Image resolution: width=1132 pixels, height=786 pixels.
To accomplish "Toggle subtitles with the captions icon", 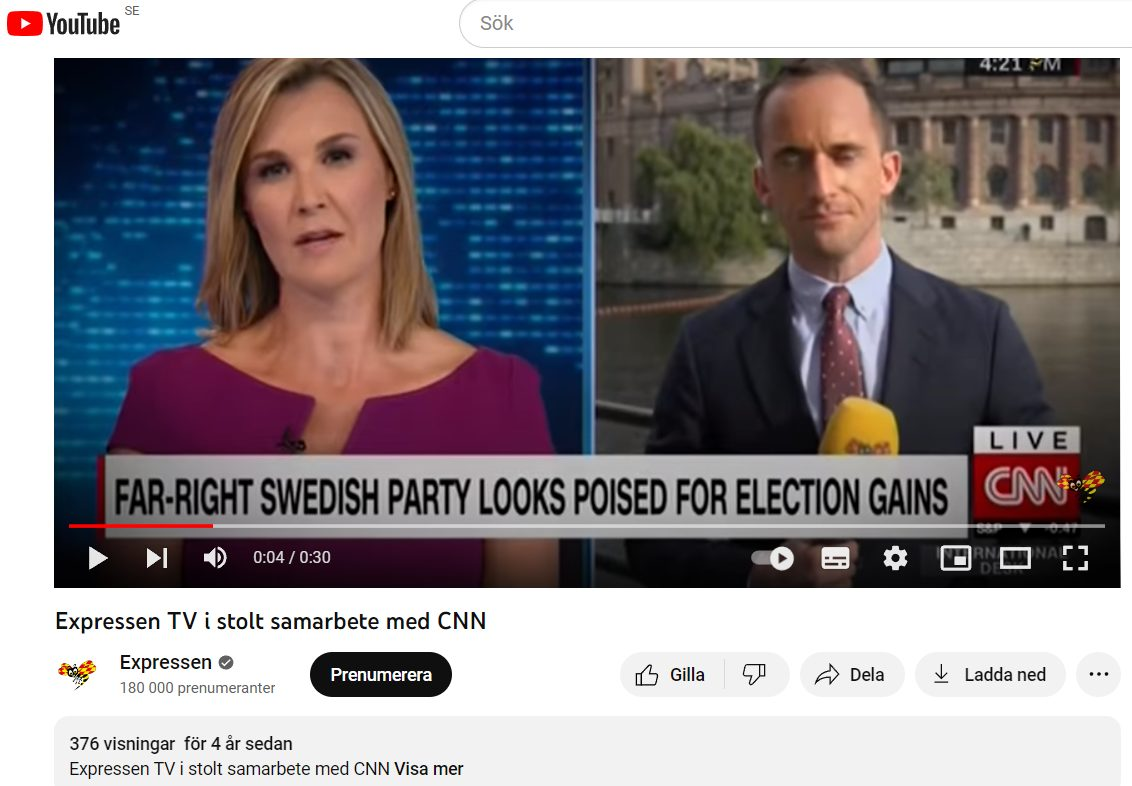I will [x=835, y=558].
